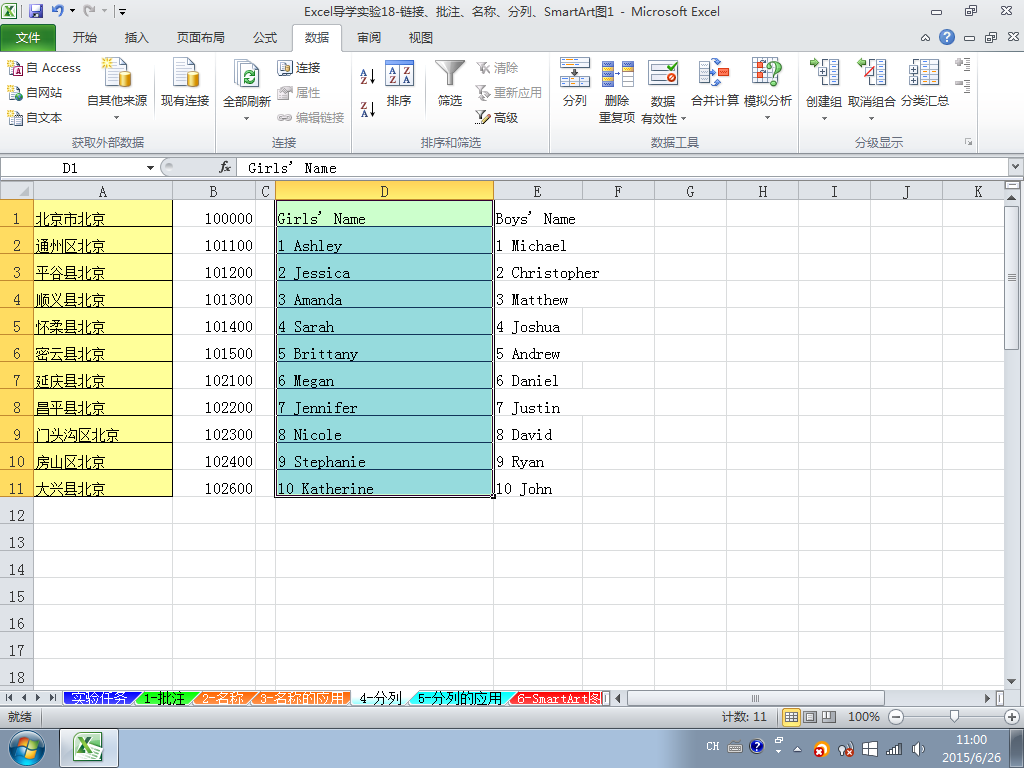Click the From Text (自文本) icon
The width and height of the screenshot is (1024, 768).
pyautogui.click(x=14, y=118)
